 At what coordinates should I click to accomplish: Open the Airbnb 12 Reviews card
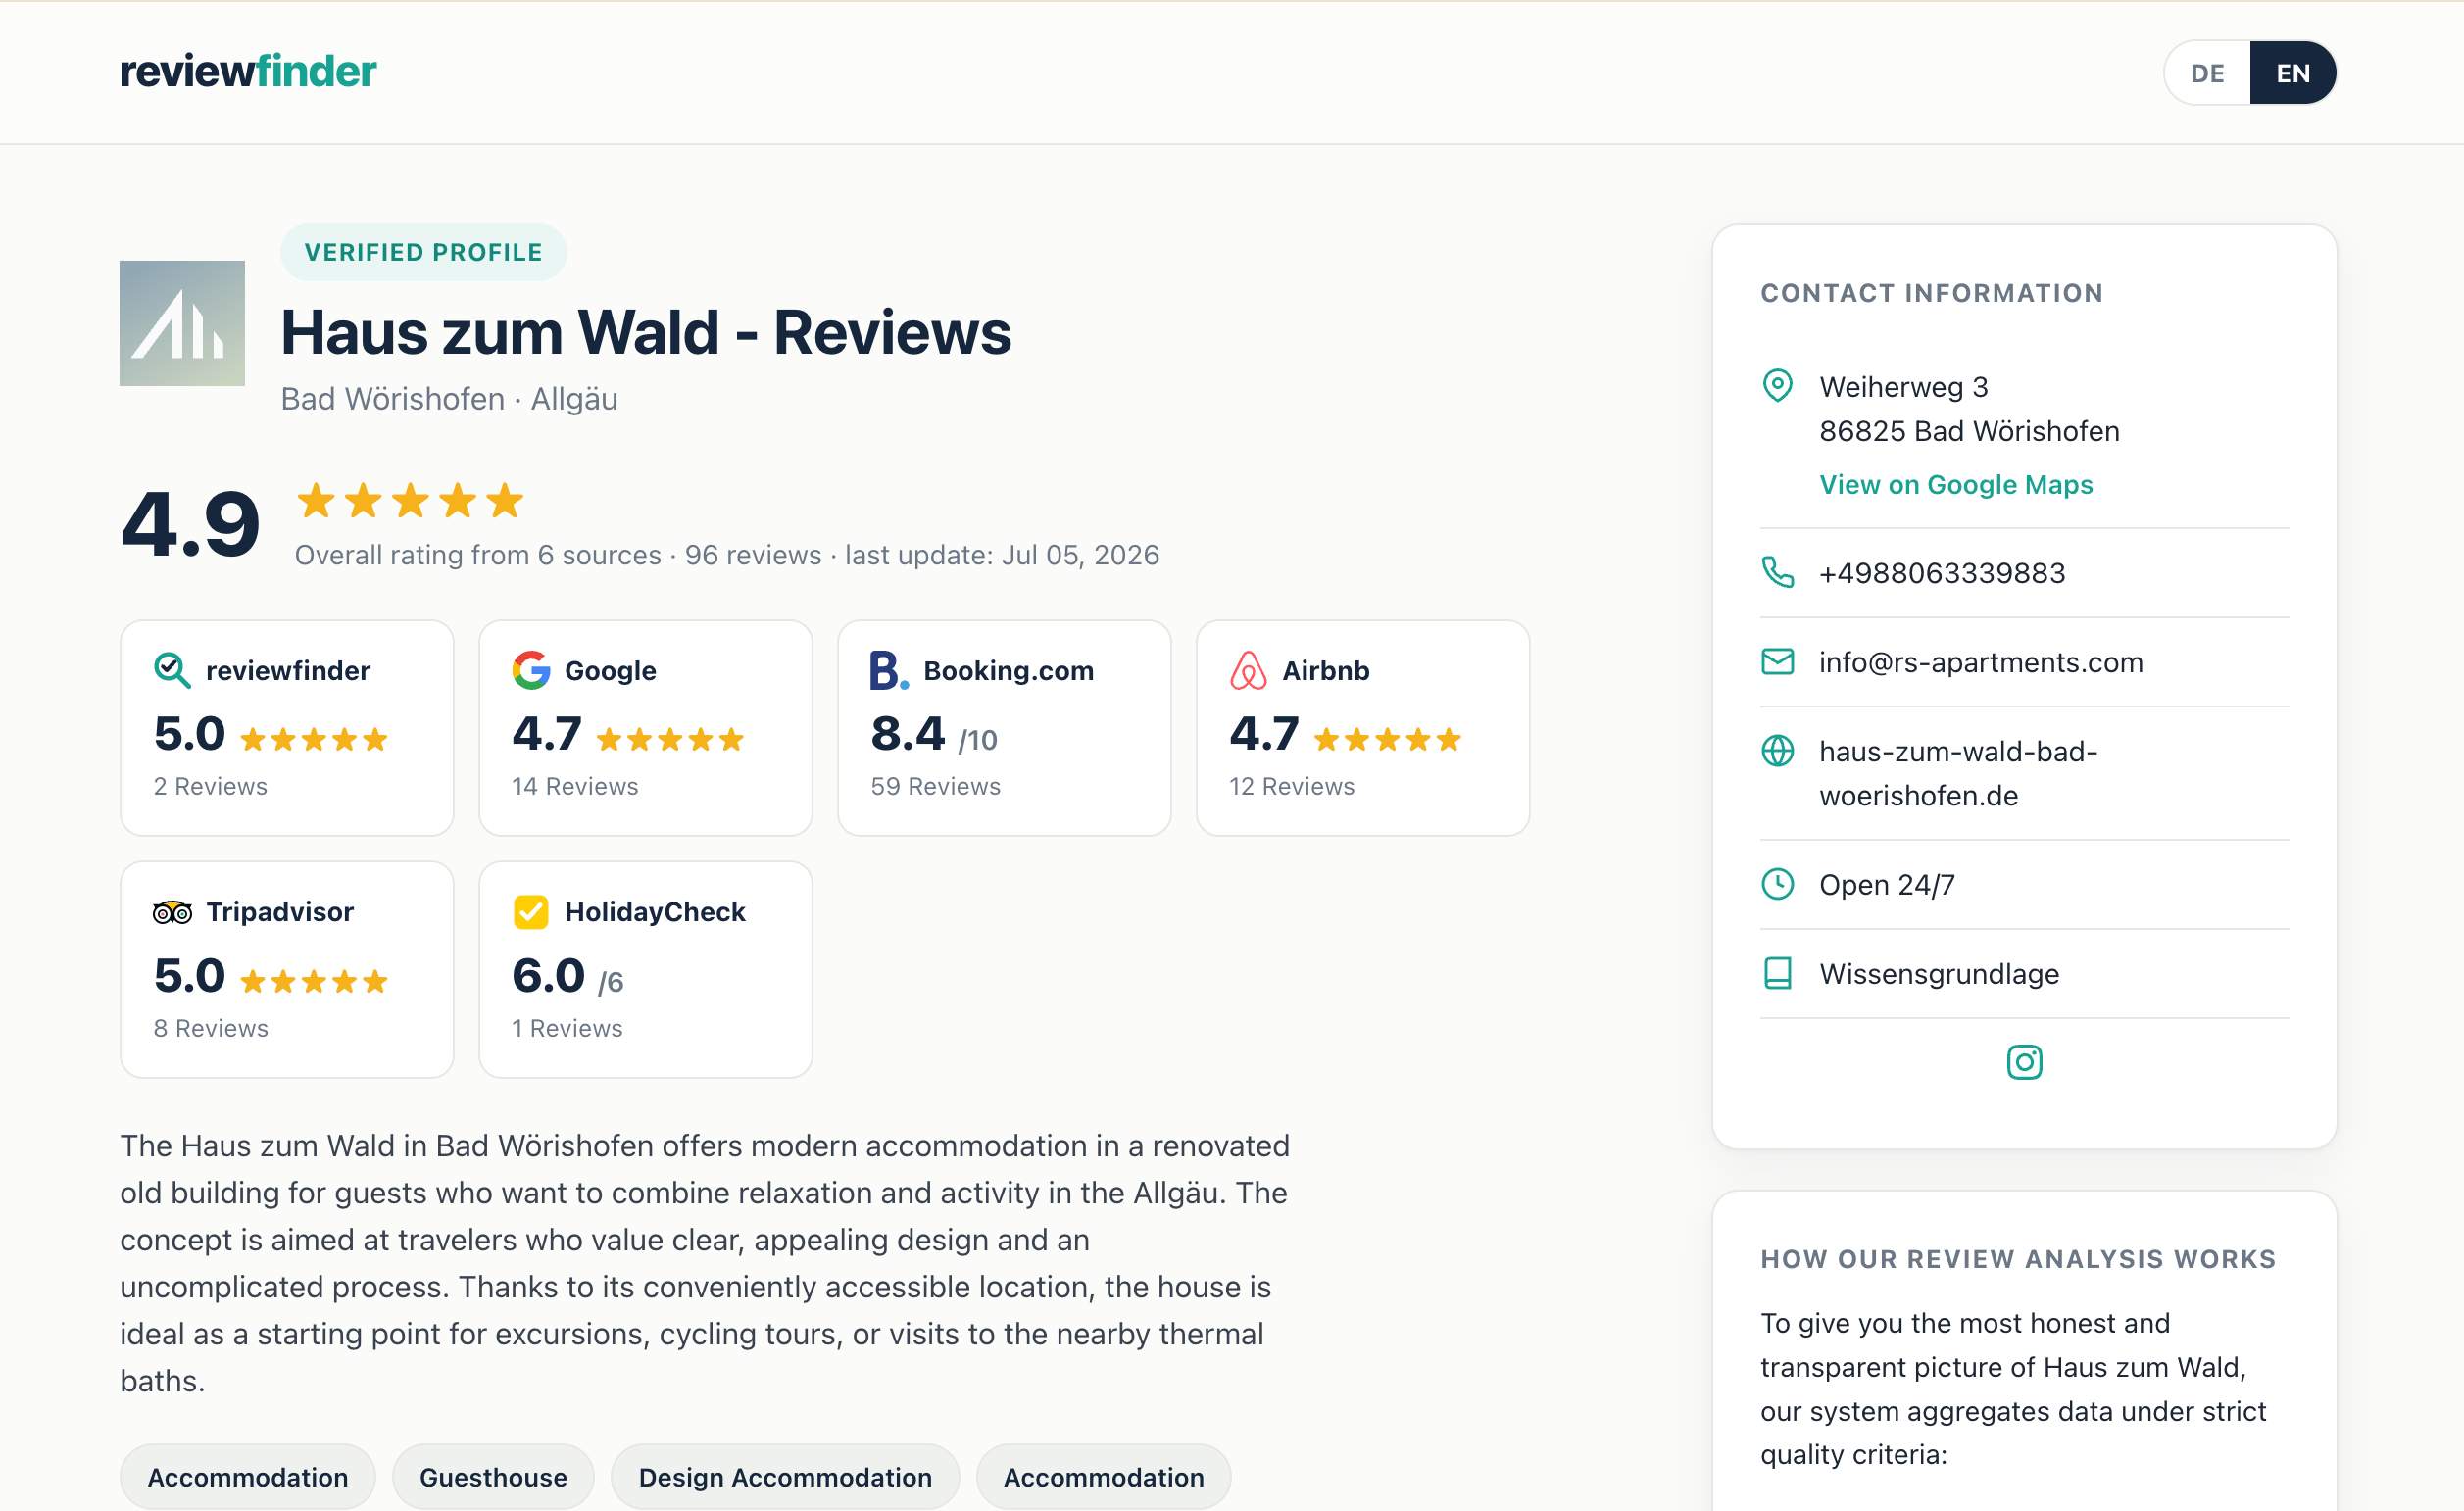click(x=1363, y=728)
